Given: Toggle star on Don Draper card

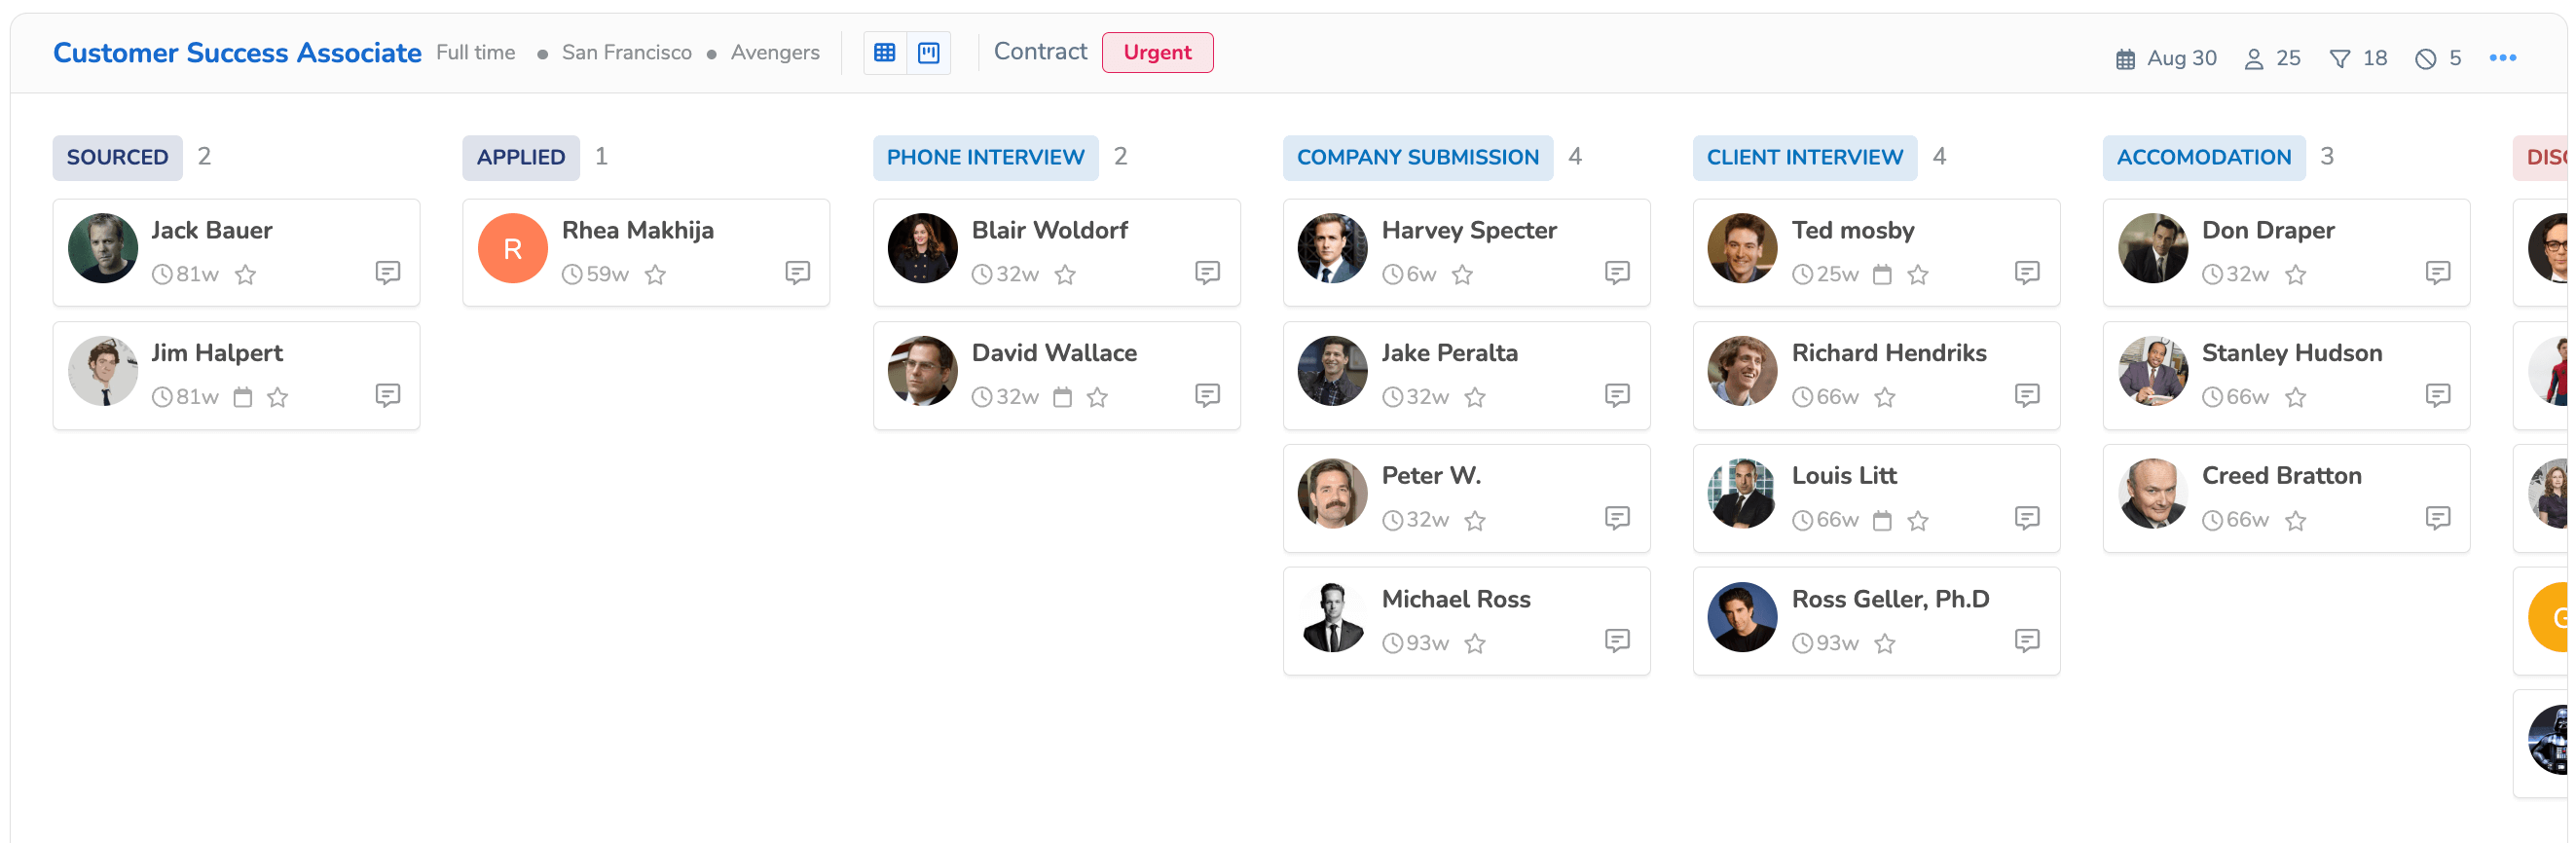Looking at the screenshot, I should pos(2295,274).
